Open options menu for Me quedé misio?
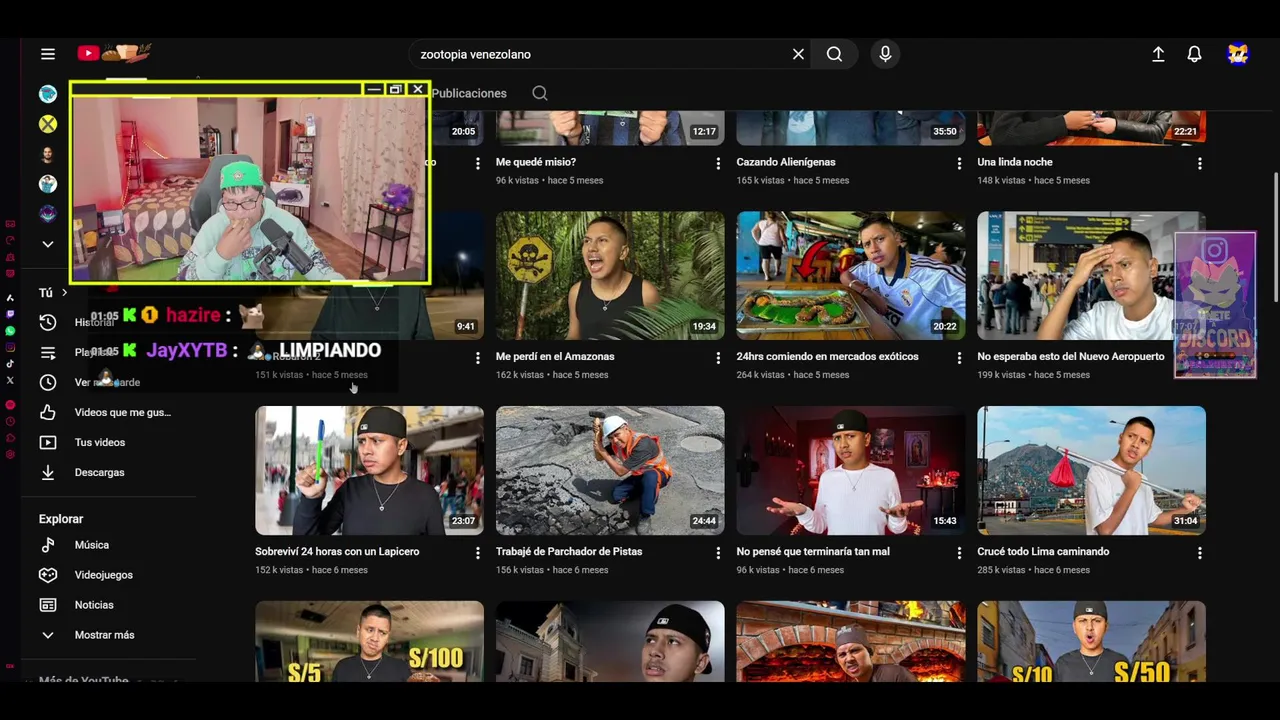The image size is (1280, 720). [x=717, y=163]
